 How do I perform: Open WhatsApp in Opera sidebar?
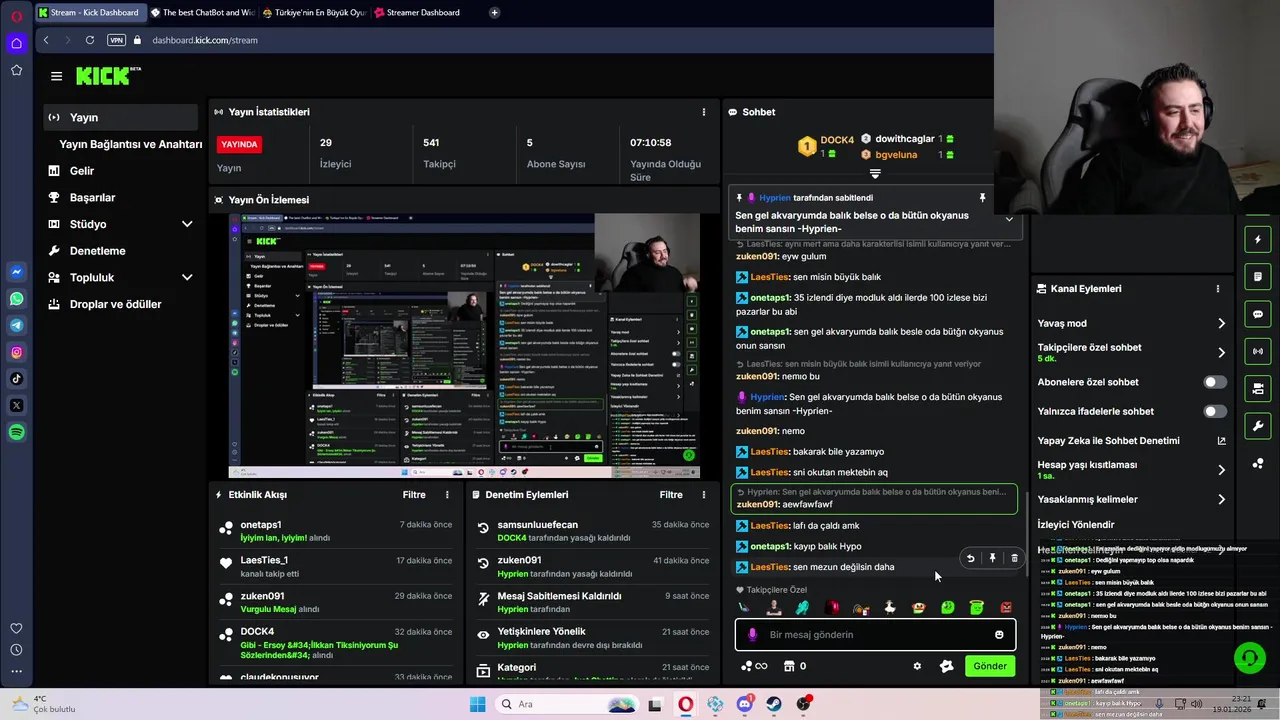pos(17,299)
